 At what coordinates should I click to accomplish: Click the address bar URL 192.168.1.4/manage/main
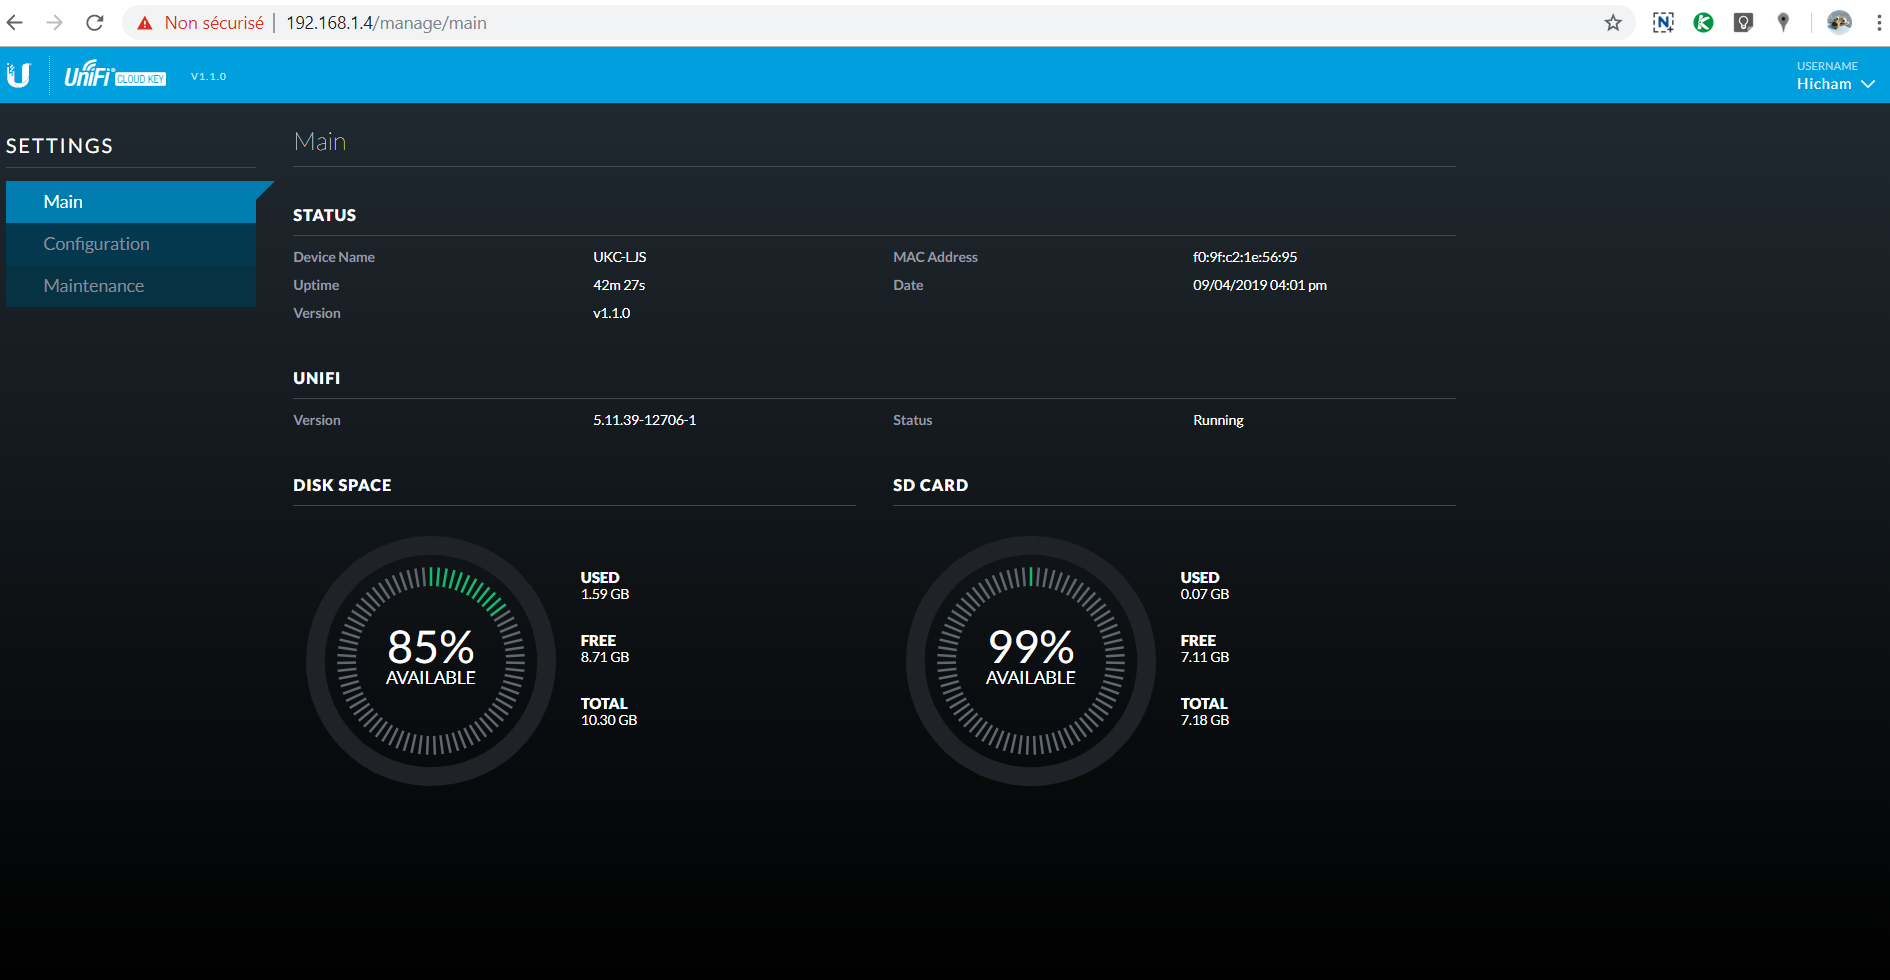(x=386, y=23)
